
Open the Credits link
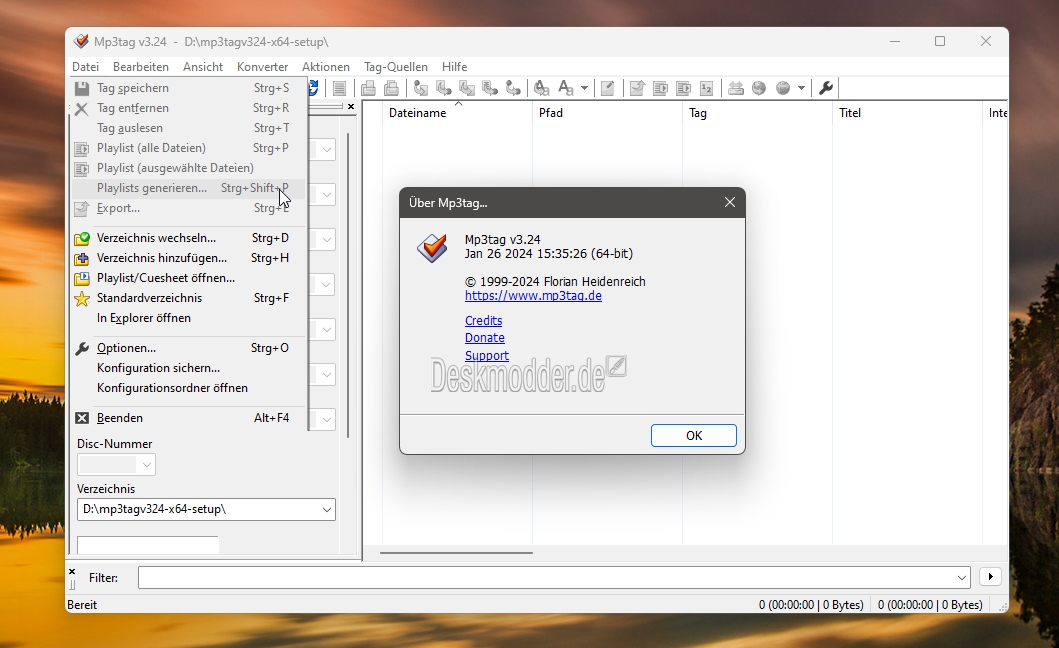484,320
